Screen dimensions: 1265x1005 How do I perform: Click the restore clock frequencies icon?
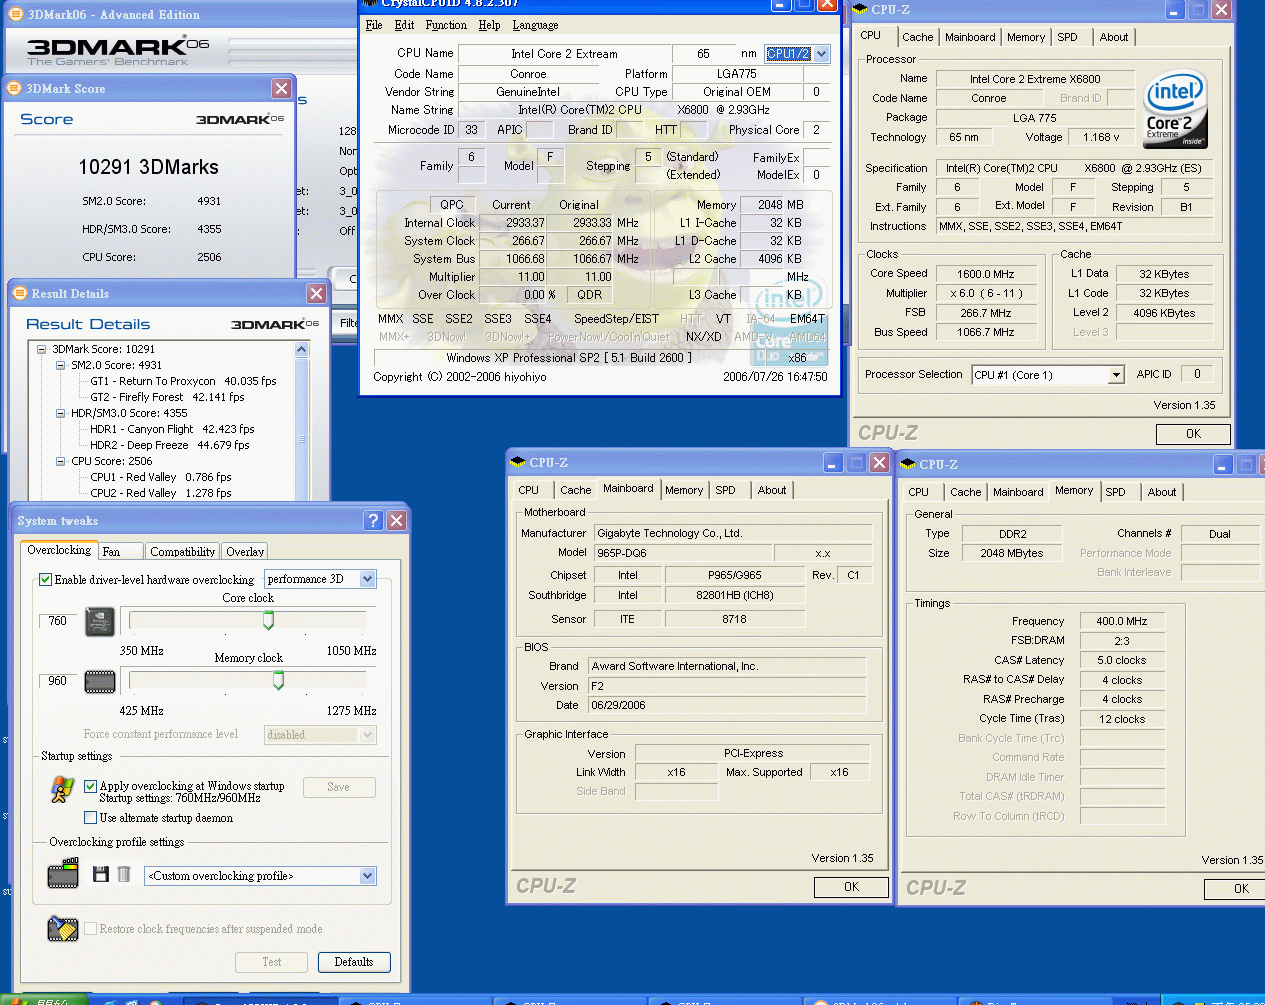click(63, 929)
